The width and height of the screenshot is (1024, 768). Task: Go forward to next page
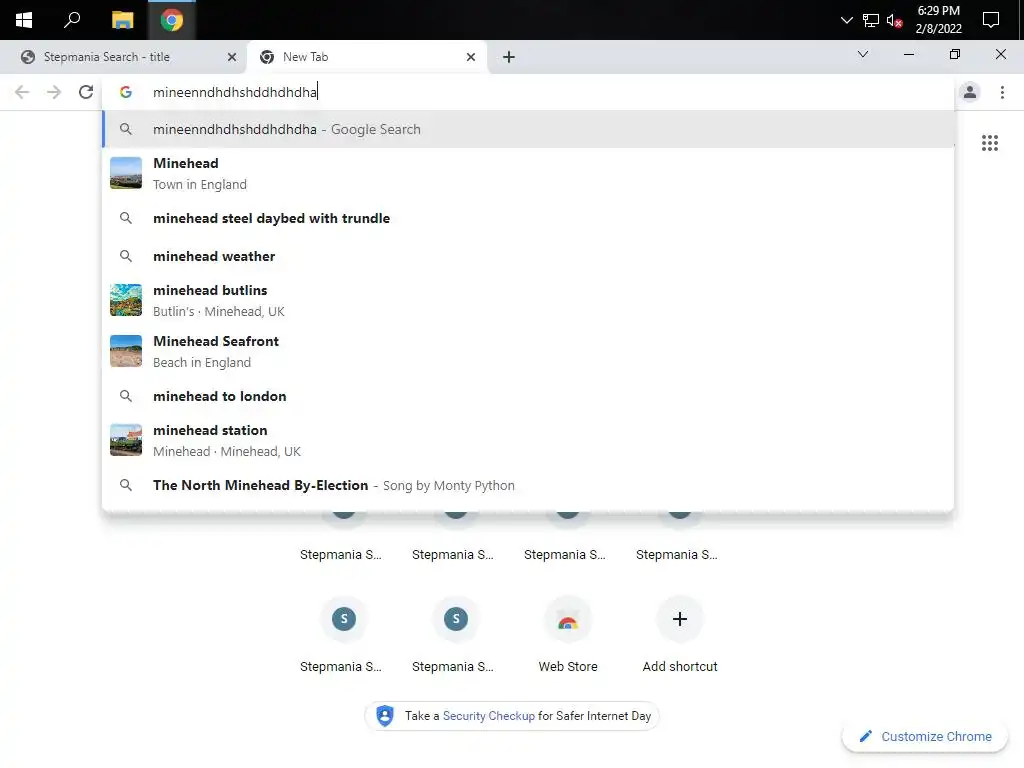tap(54, 92)
